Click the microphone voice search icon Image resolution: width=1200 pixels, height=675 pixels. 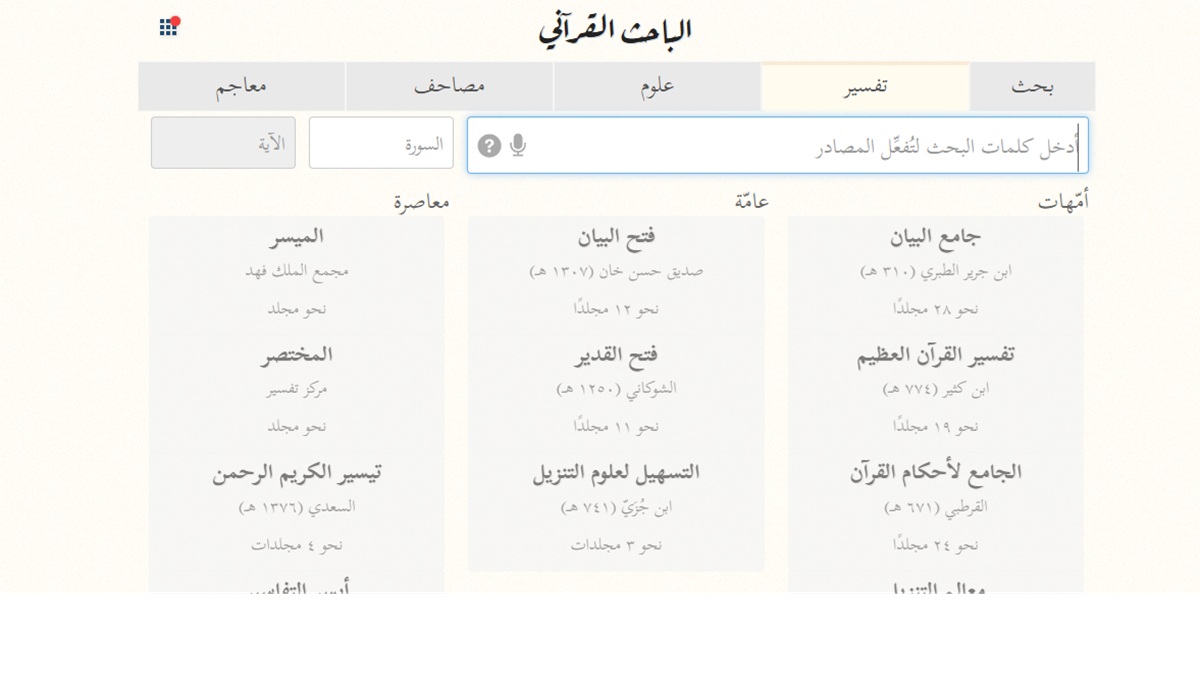point(517,146)
